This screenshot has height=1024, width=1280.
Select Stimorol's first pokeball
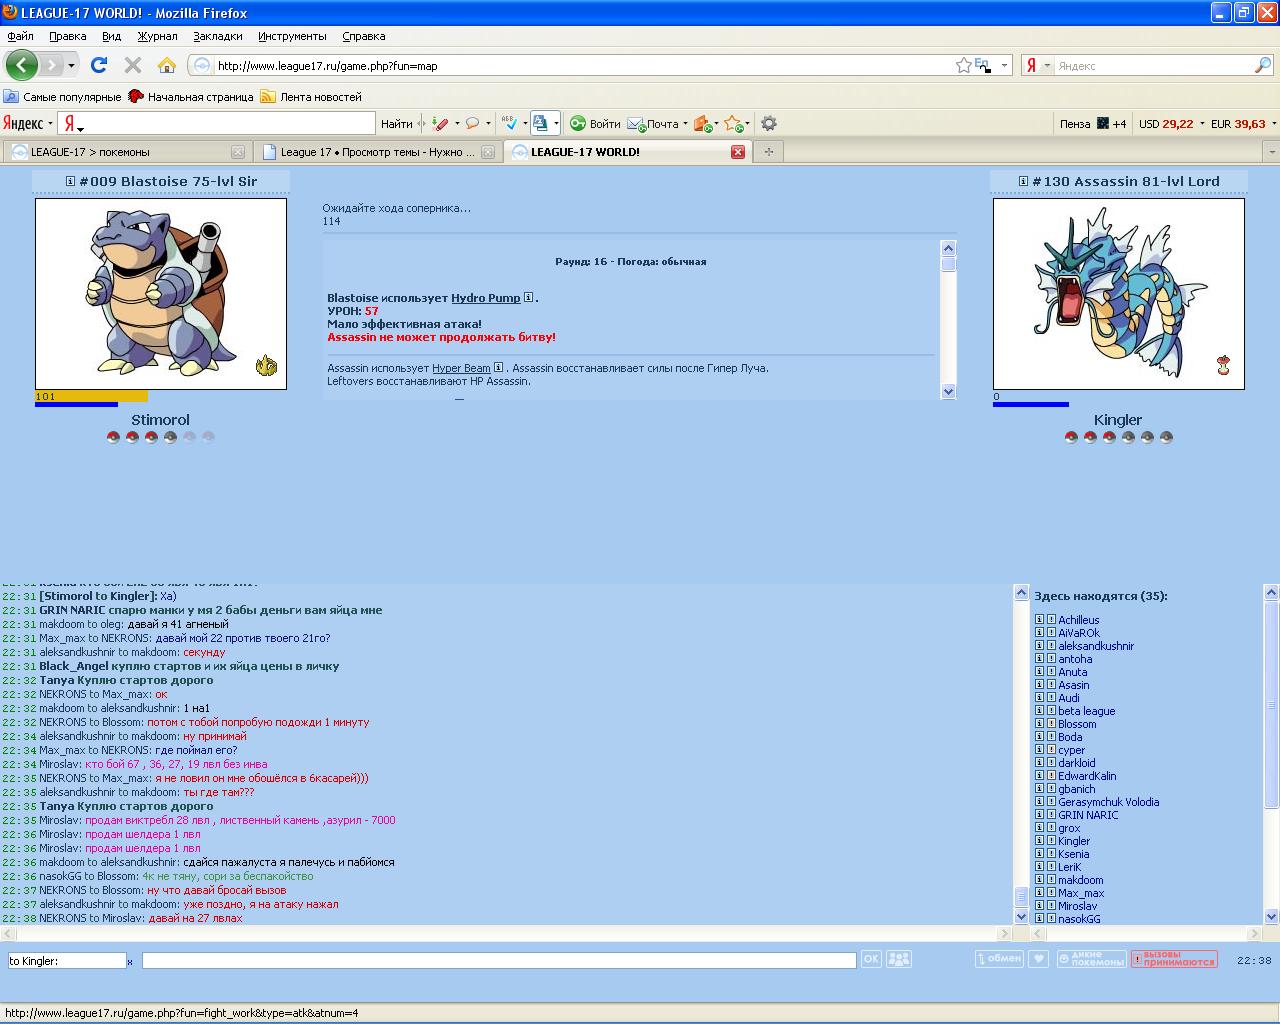point(113,437)
